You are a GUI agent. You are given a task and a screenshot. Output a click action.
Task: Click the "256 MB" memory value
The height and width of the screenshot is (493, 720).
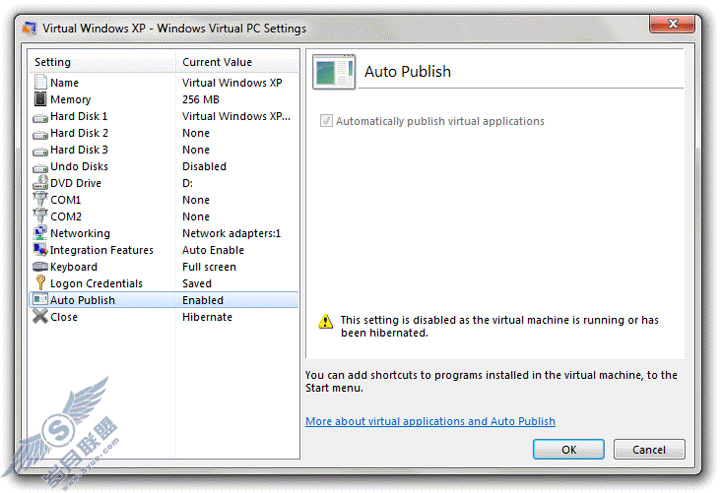tap(201, 100)
